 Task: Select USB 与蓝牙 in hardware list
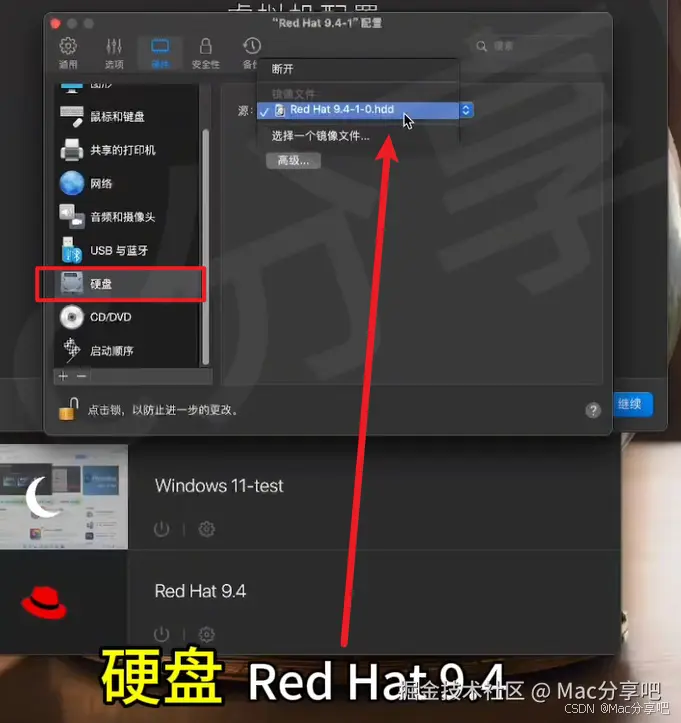[x=126, y=250]
